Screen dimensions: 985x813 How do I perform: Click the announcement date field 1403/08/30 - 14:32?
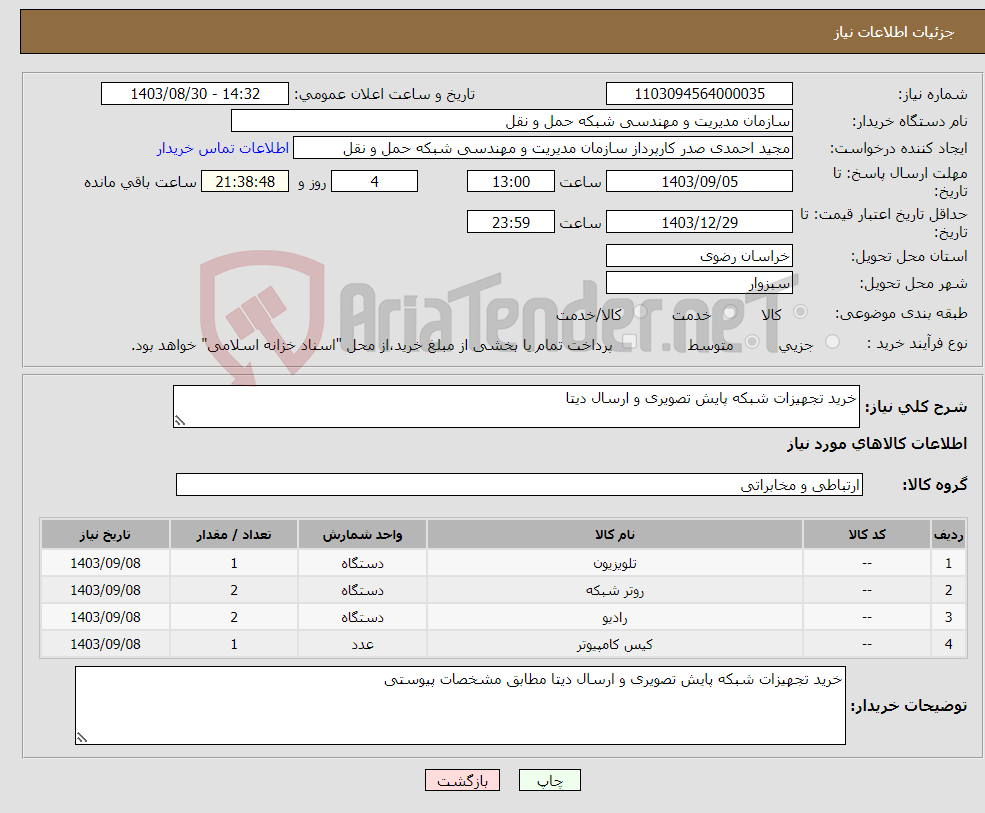pyautogui.click(x=195, y=94)
